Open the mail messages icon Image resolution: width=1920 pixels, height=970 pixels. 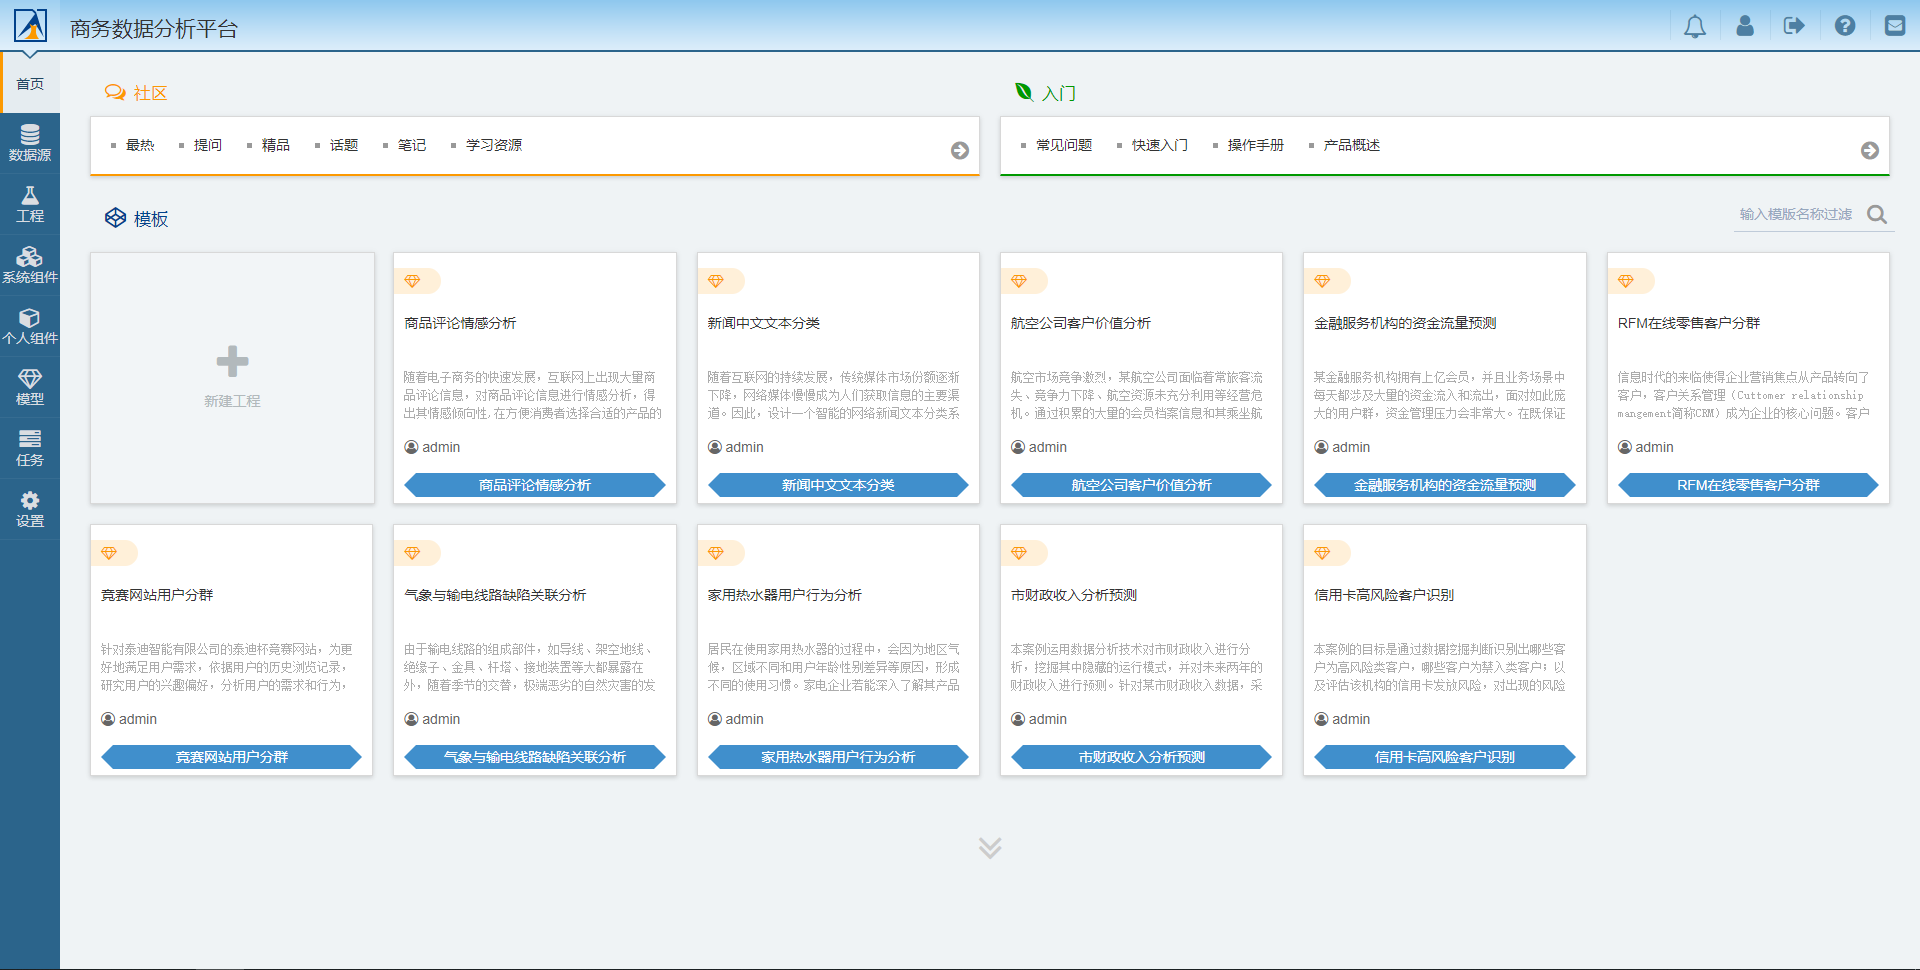point(1895,26)
